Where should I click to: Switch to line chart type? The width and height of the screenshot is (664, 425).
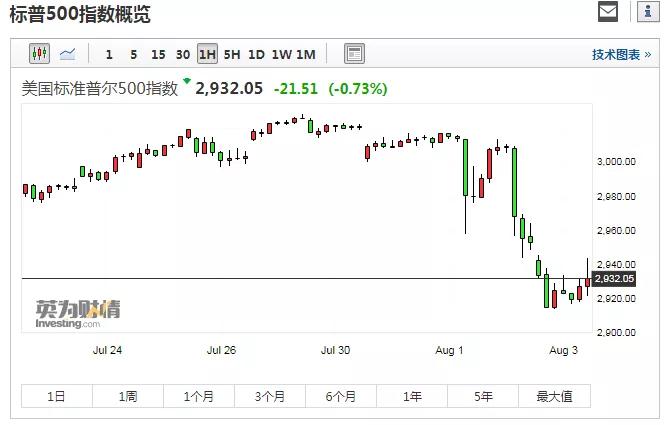pyautogui.click(x=68, y=54)
